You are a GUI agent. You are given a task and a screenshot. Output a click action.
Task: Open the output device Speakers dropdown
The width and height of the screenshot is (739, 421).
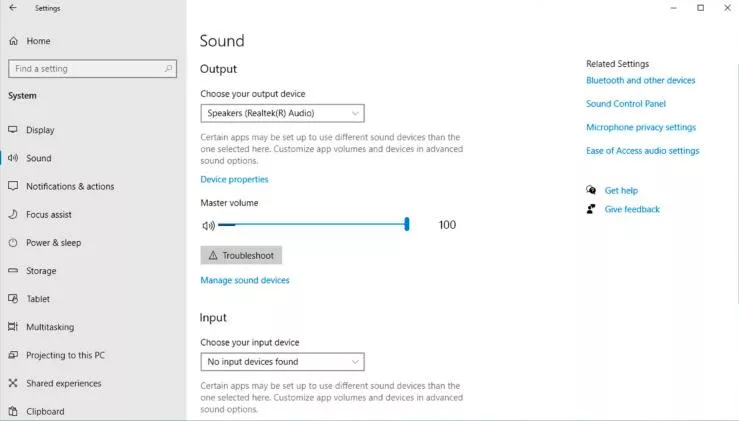pyautogui.click(x=282, y=114)
